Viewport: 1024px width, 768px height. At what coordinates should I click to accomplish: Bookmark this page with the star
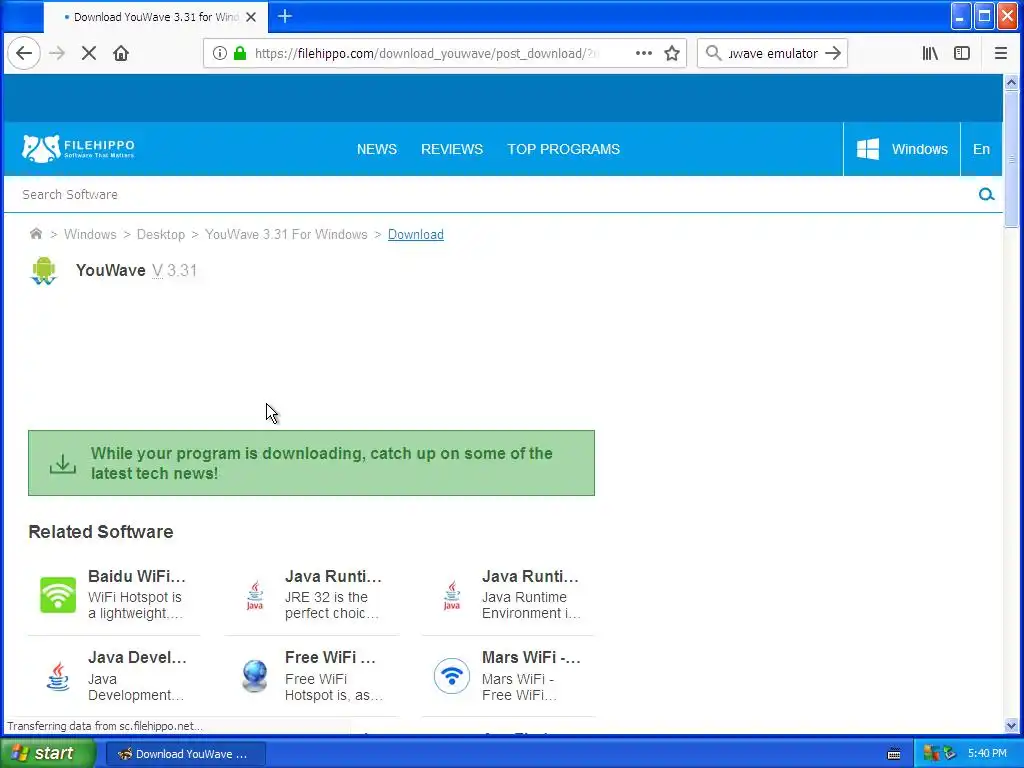point(672,54)
